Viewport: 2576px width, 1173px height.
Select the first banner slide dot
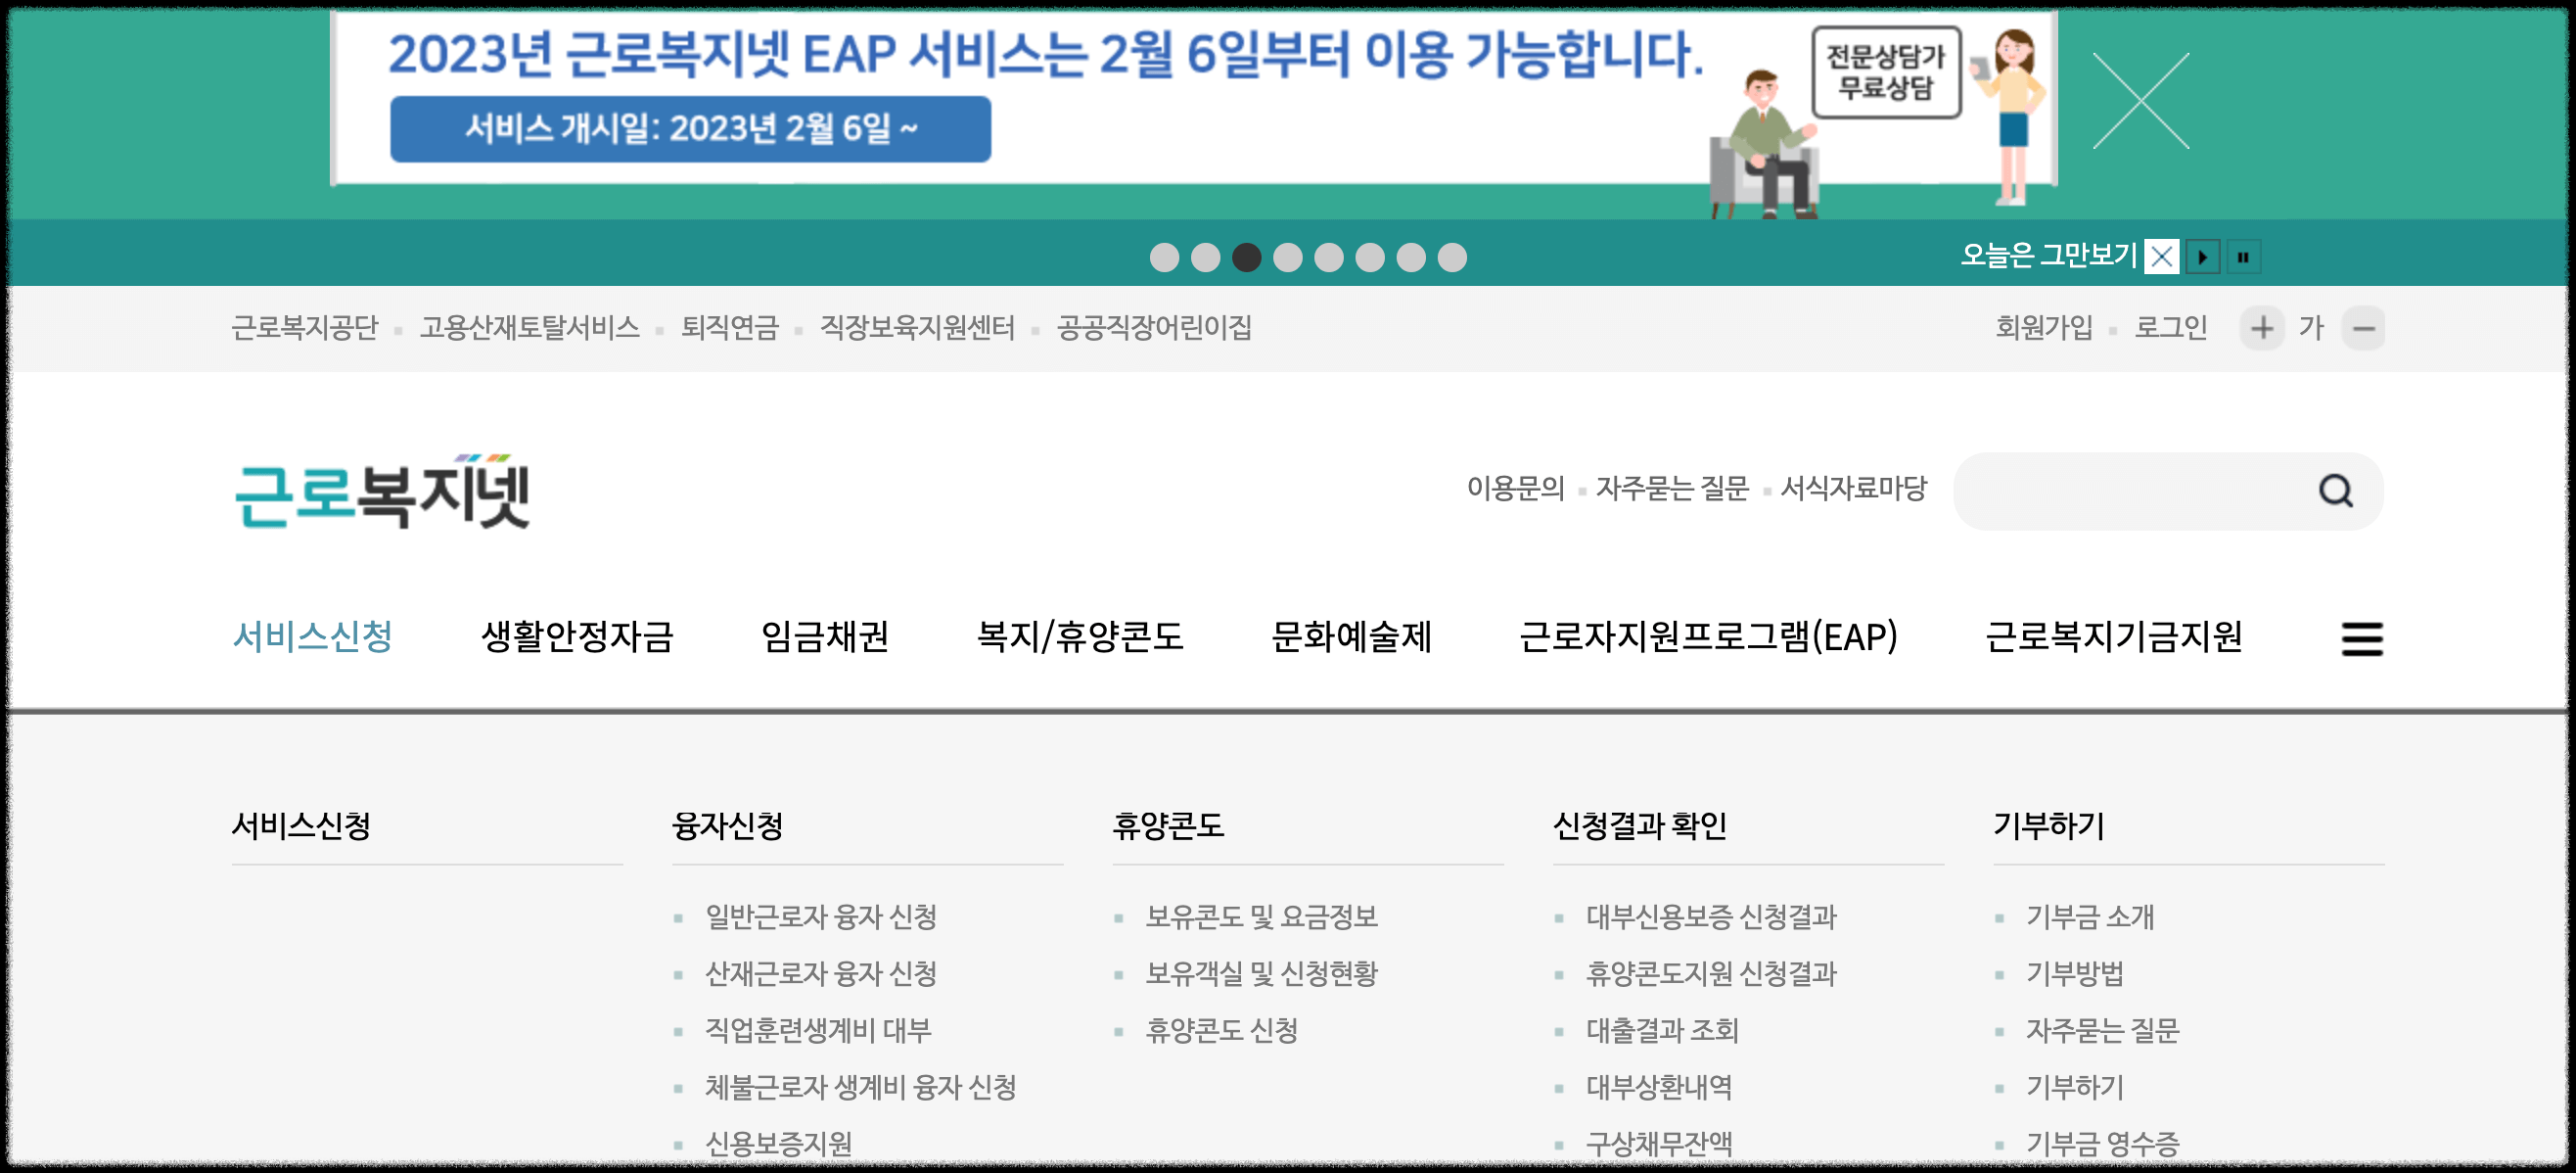(x=1164, y=258)
